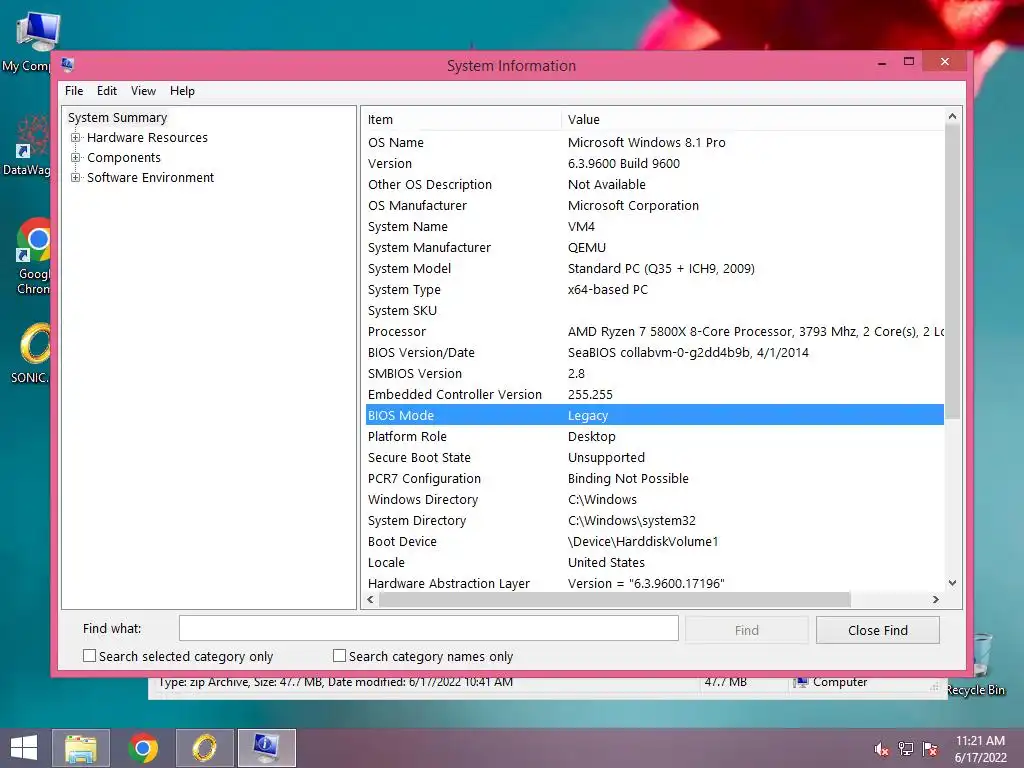Close the System Information window
Viewport: 1024px width, 768px height.
point(944,61)
